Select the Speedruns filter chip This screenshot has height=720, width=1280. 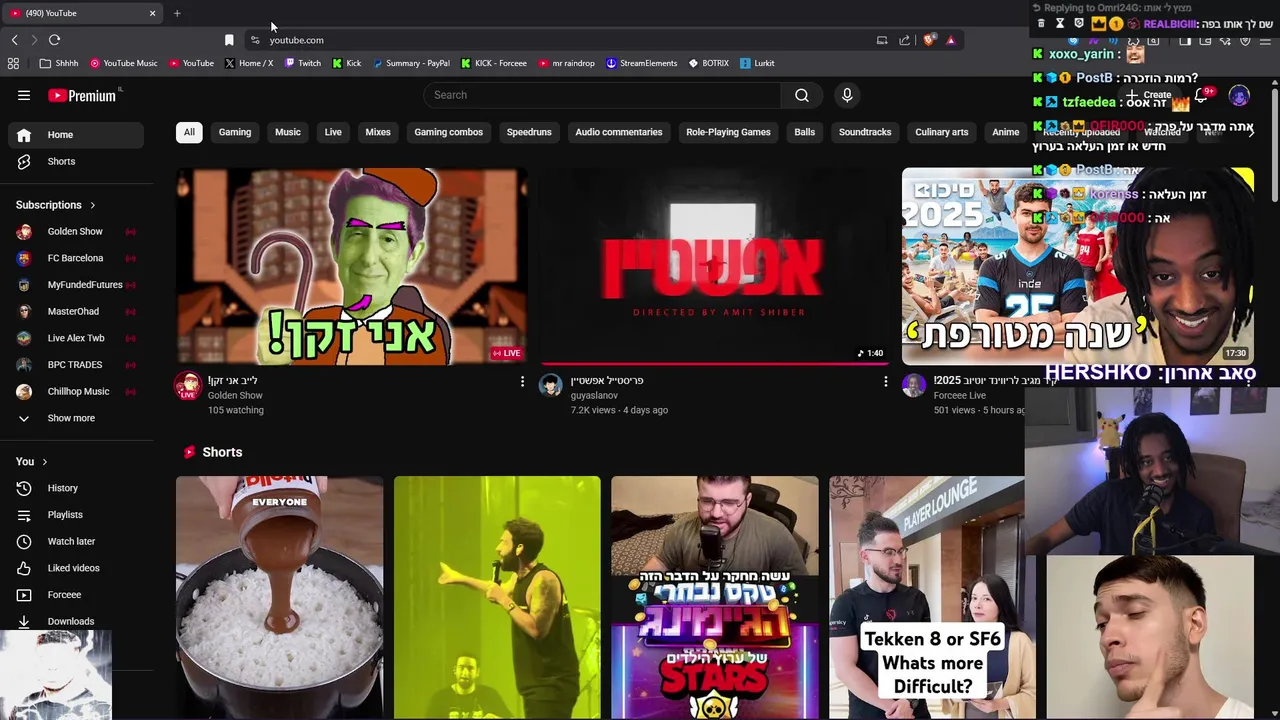pos(529,132)
